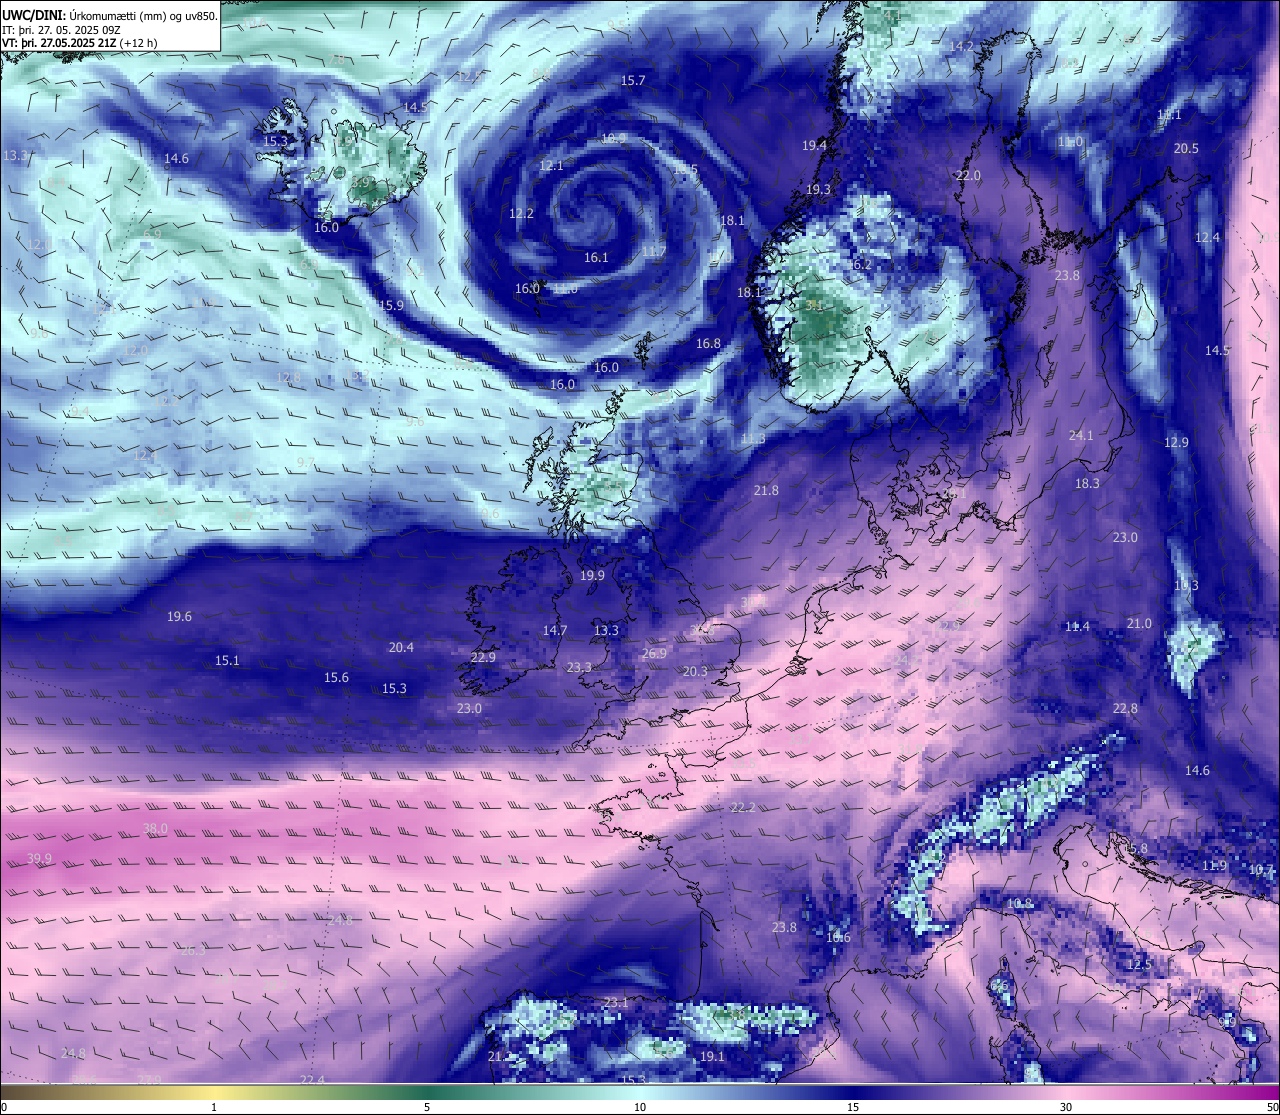Click the VT valid time line 21Z
1280x1115 pixels.
click(x=80, y=43)
